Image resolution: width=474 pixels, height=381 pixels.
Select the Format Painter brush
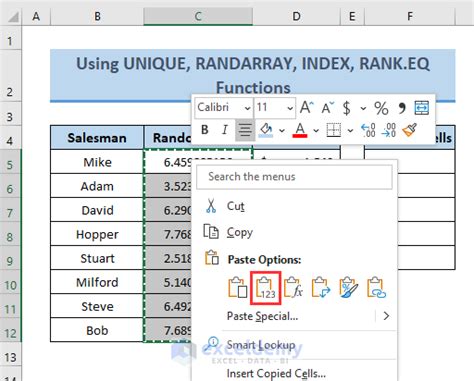click(409, 130)
